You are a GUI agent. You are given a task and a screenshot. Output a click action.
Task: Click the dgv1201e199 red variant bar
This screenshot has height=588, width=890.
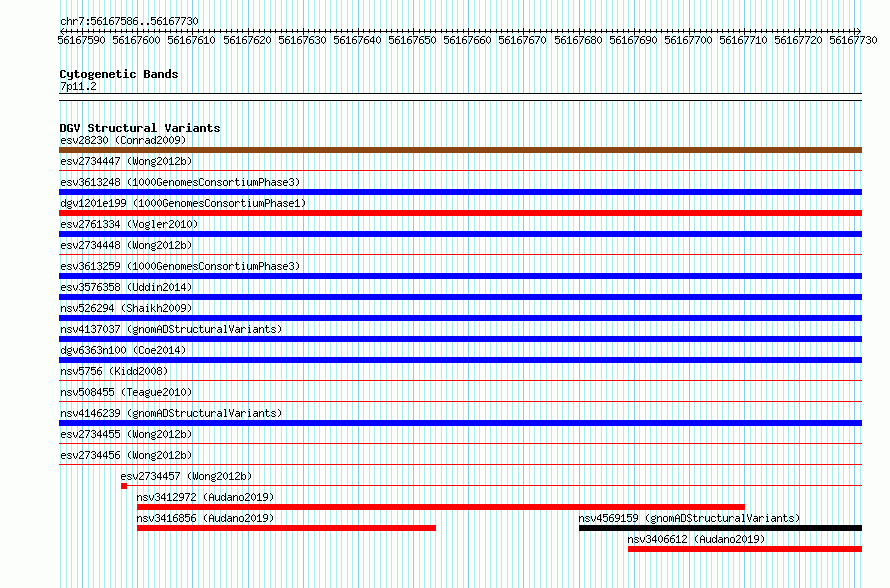pos(460,213)
